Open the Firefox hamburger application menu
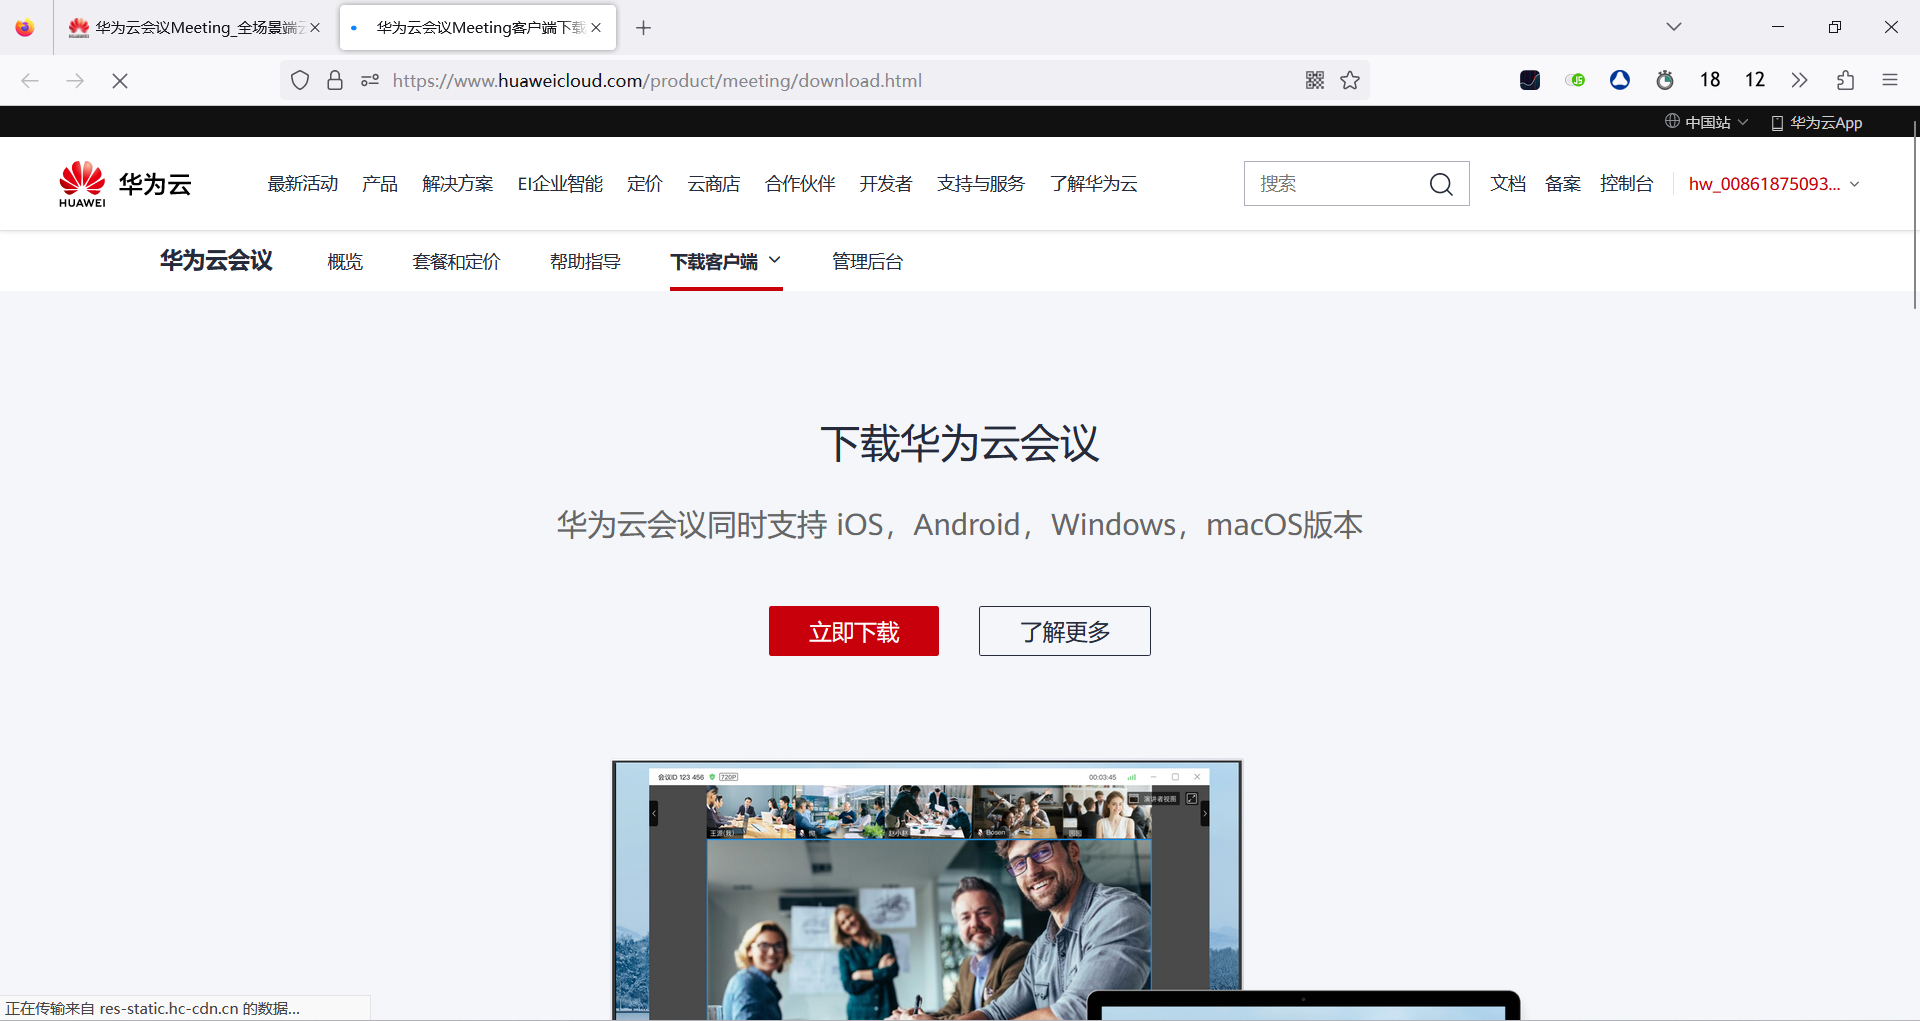Screen dimensions: 1920x1021 [1890, 81]
